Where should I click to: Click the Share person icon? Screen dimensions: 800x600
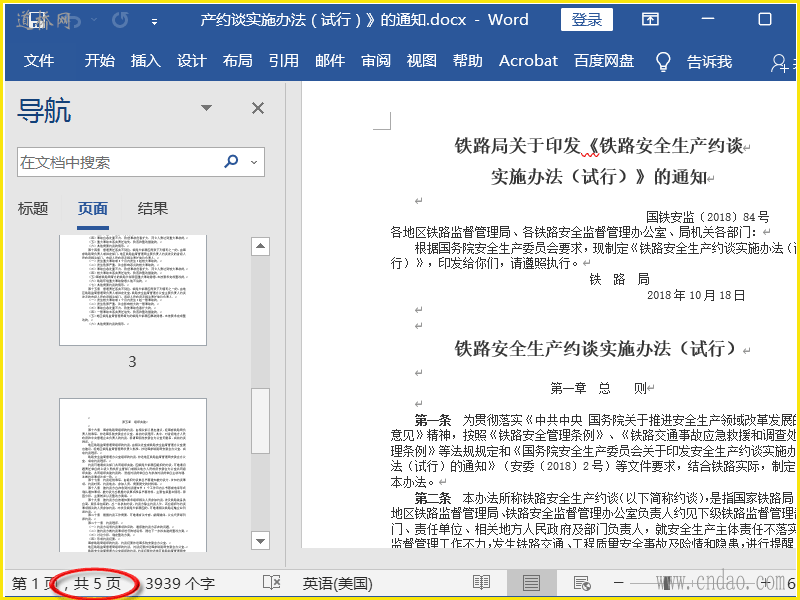[x=779, y=62]
